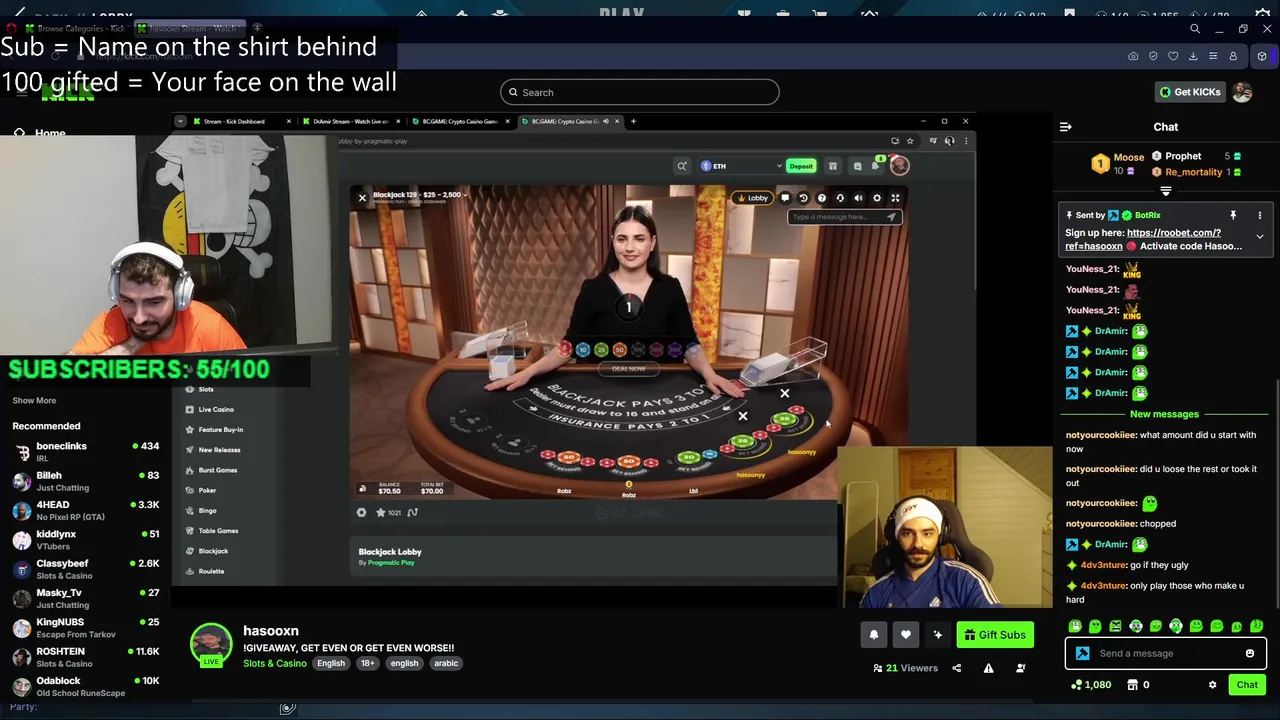
Task: Open the blackjack game history icon
Action: tap(803, 198)
